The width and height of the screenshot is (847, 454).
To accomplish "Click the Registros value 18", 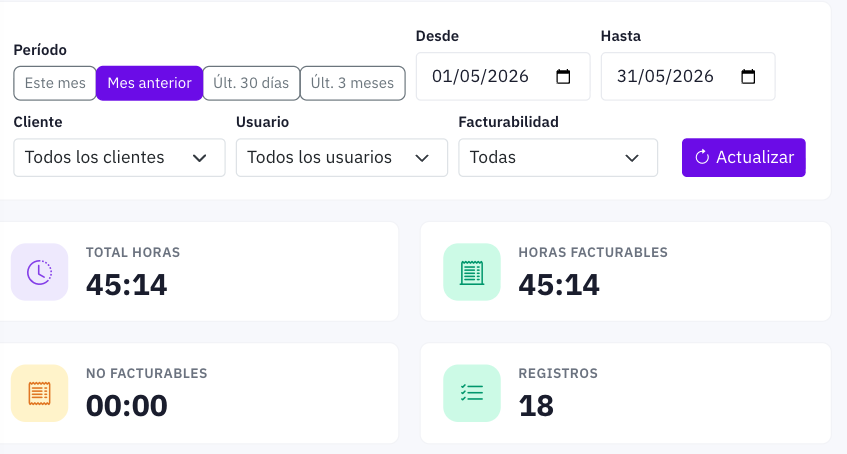I will click(536, 406).
